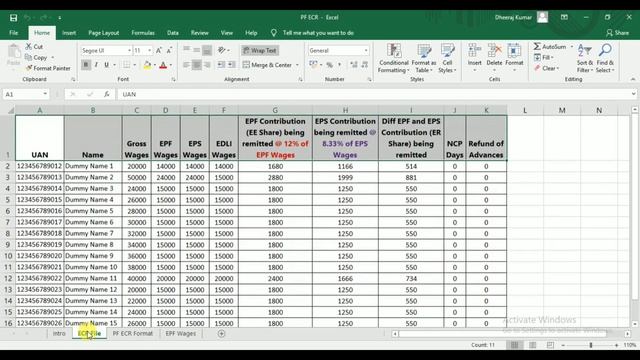The height and width of the screenshot is (360, 640).
Task: Add a new sheet with plus icon
Action: pos(221,333)
